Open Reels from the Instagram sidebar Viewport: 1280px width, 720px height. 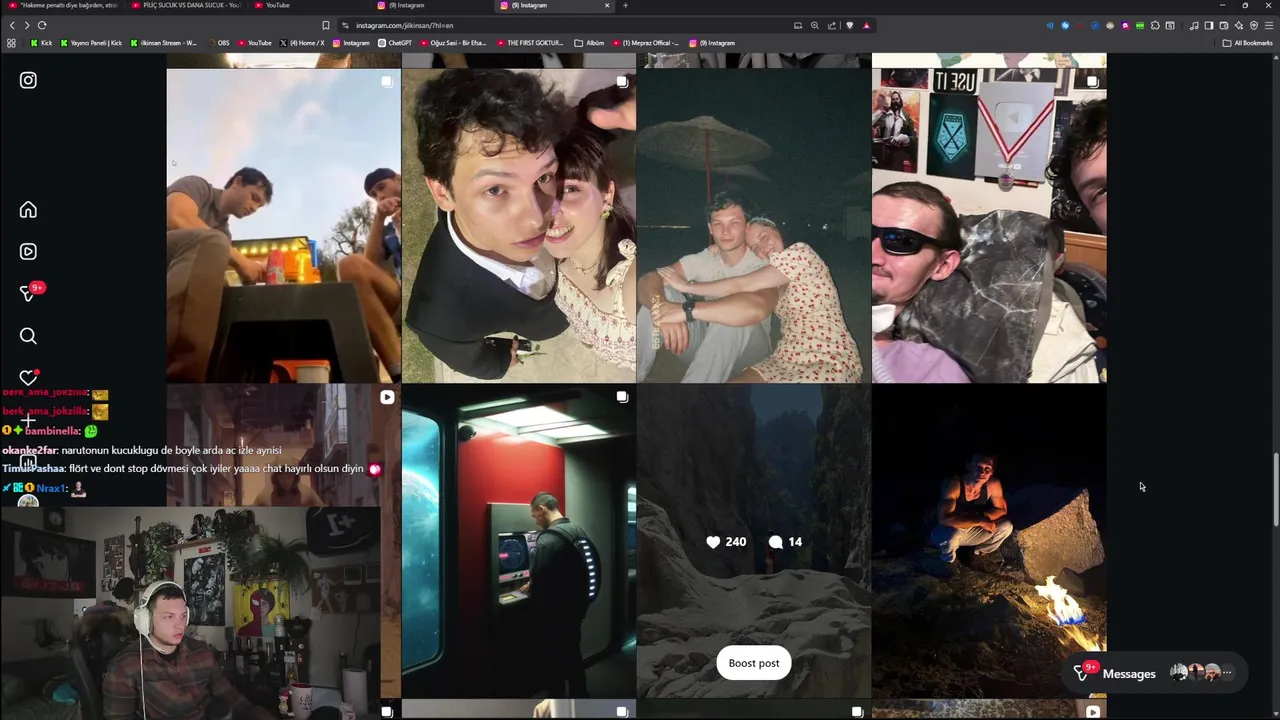28,252
